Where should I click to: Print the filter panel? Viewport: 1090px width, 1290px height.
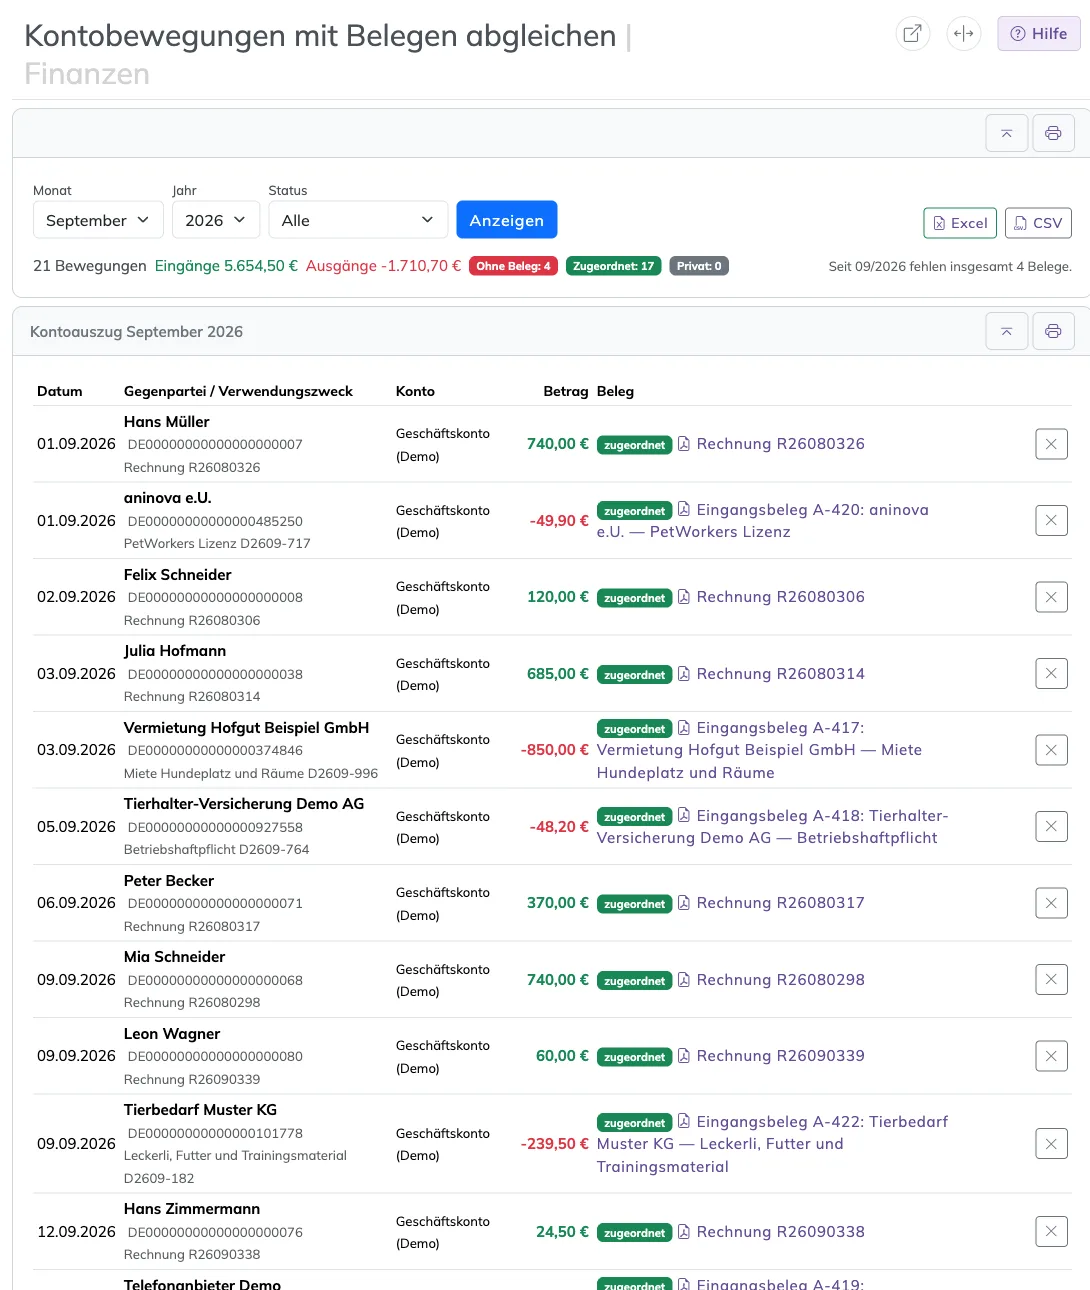coord(1053,133)
